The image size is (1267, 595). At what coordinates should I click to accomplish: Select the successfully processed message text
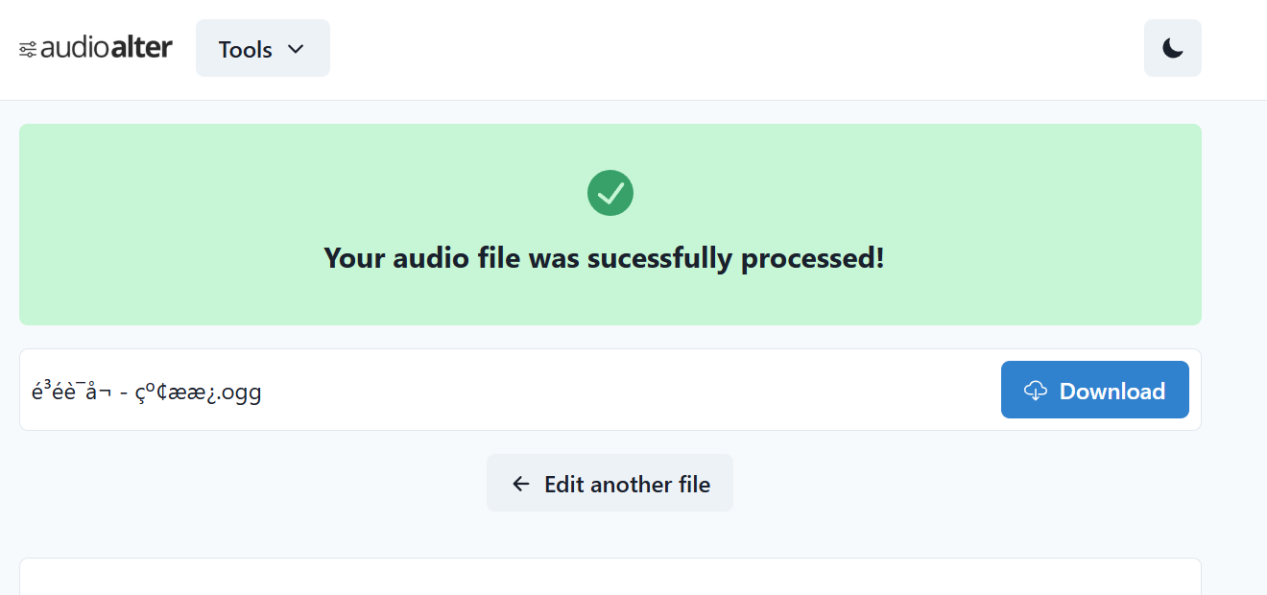click(x=604, y=258)
